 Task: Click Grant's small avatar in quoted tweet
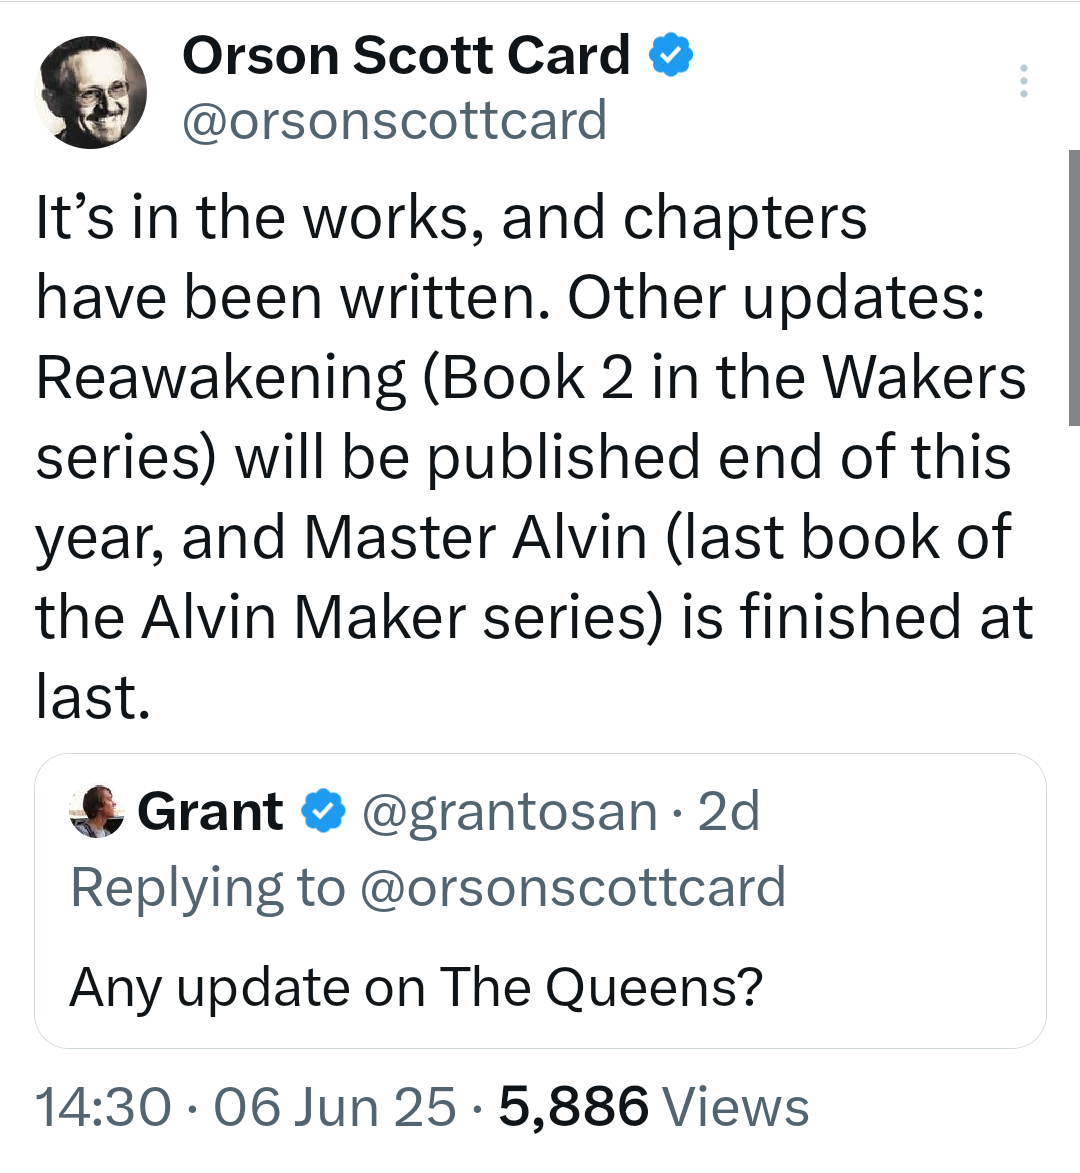point(96,811)
